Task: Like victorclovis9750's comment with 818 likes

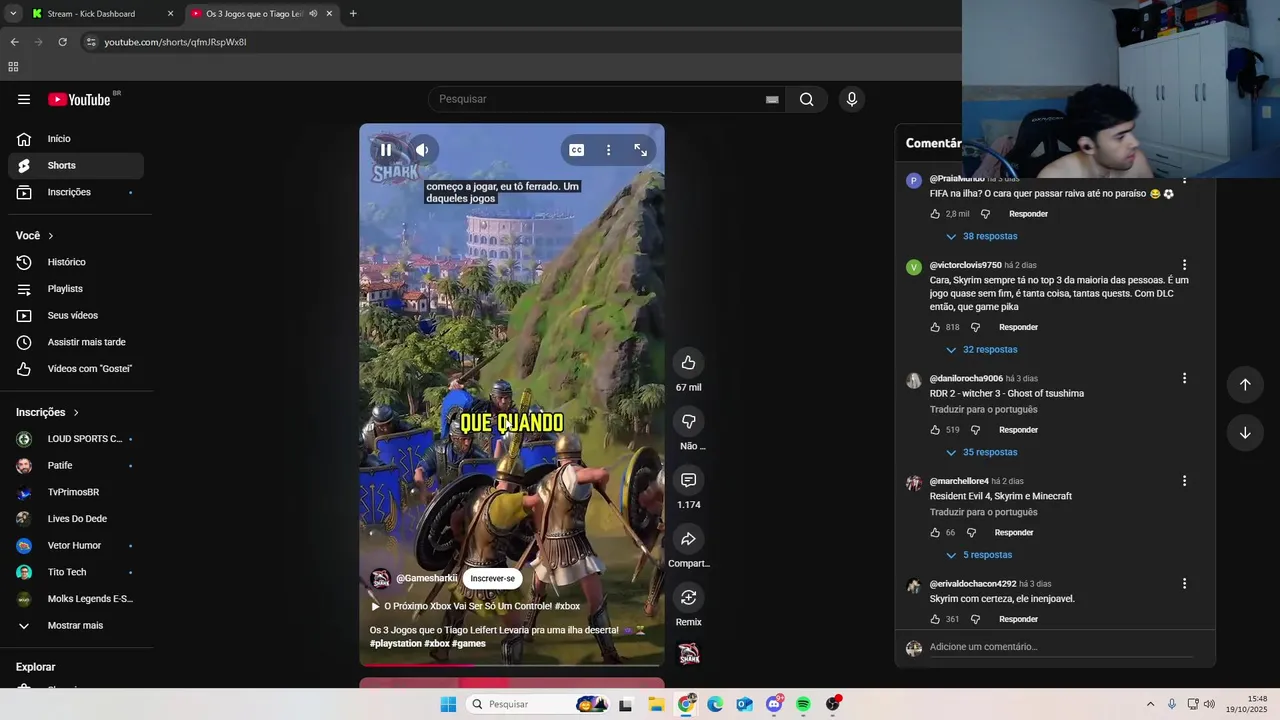Action: pyautogui.click(x=935, y=327)
